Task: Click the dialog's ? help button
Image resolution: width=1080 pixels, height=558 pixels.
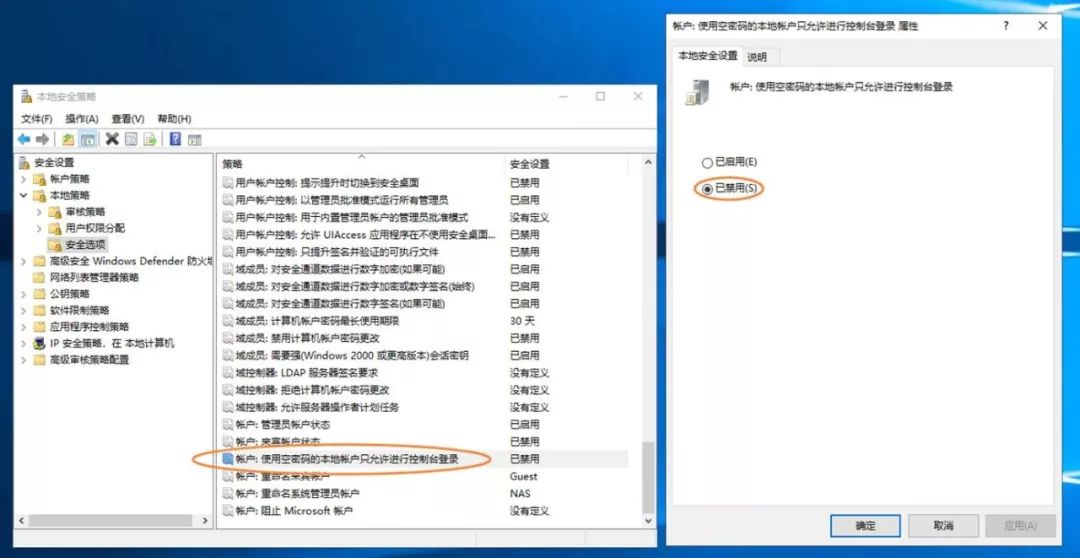Action: pos(1006,25)
